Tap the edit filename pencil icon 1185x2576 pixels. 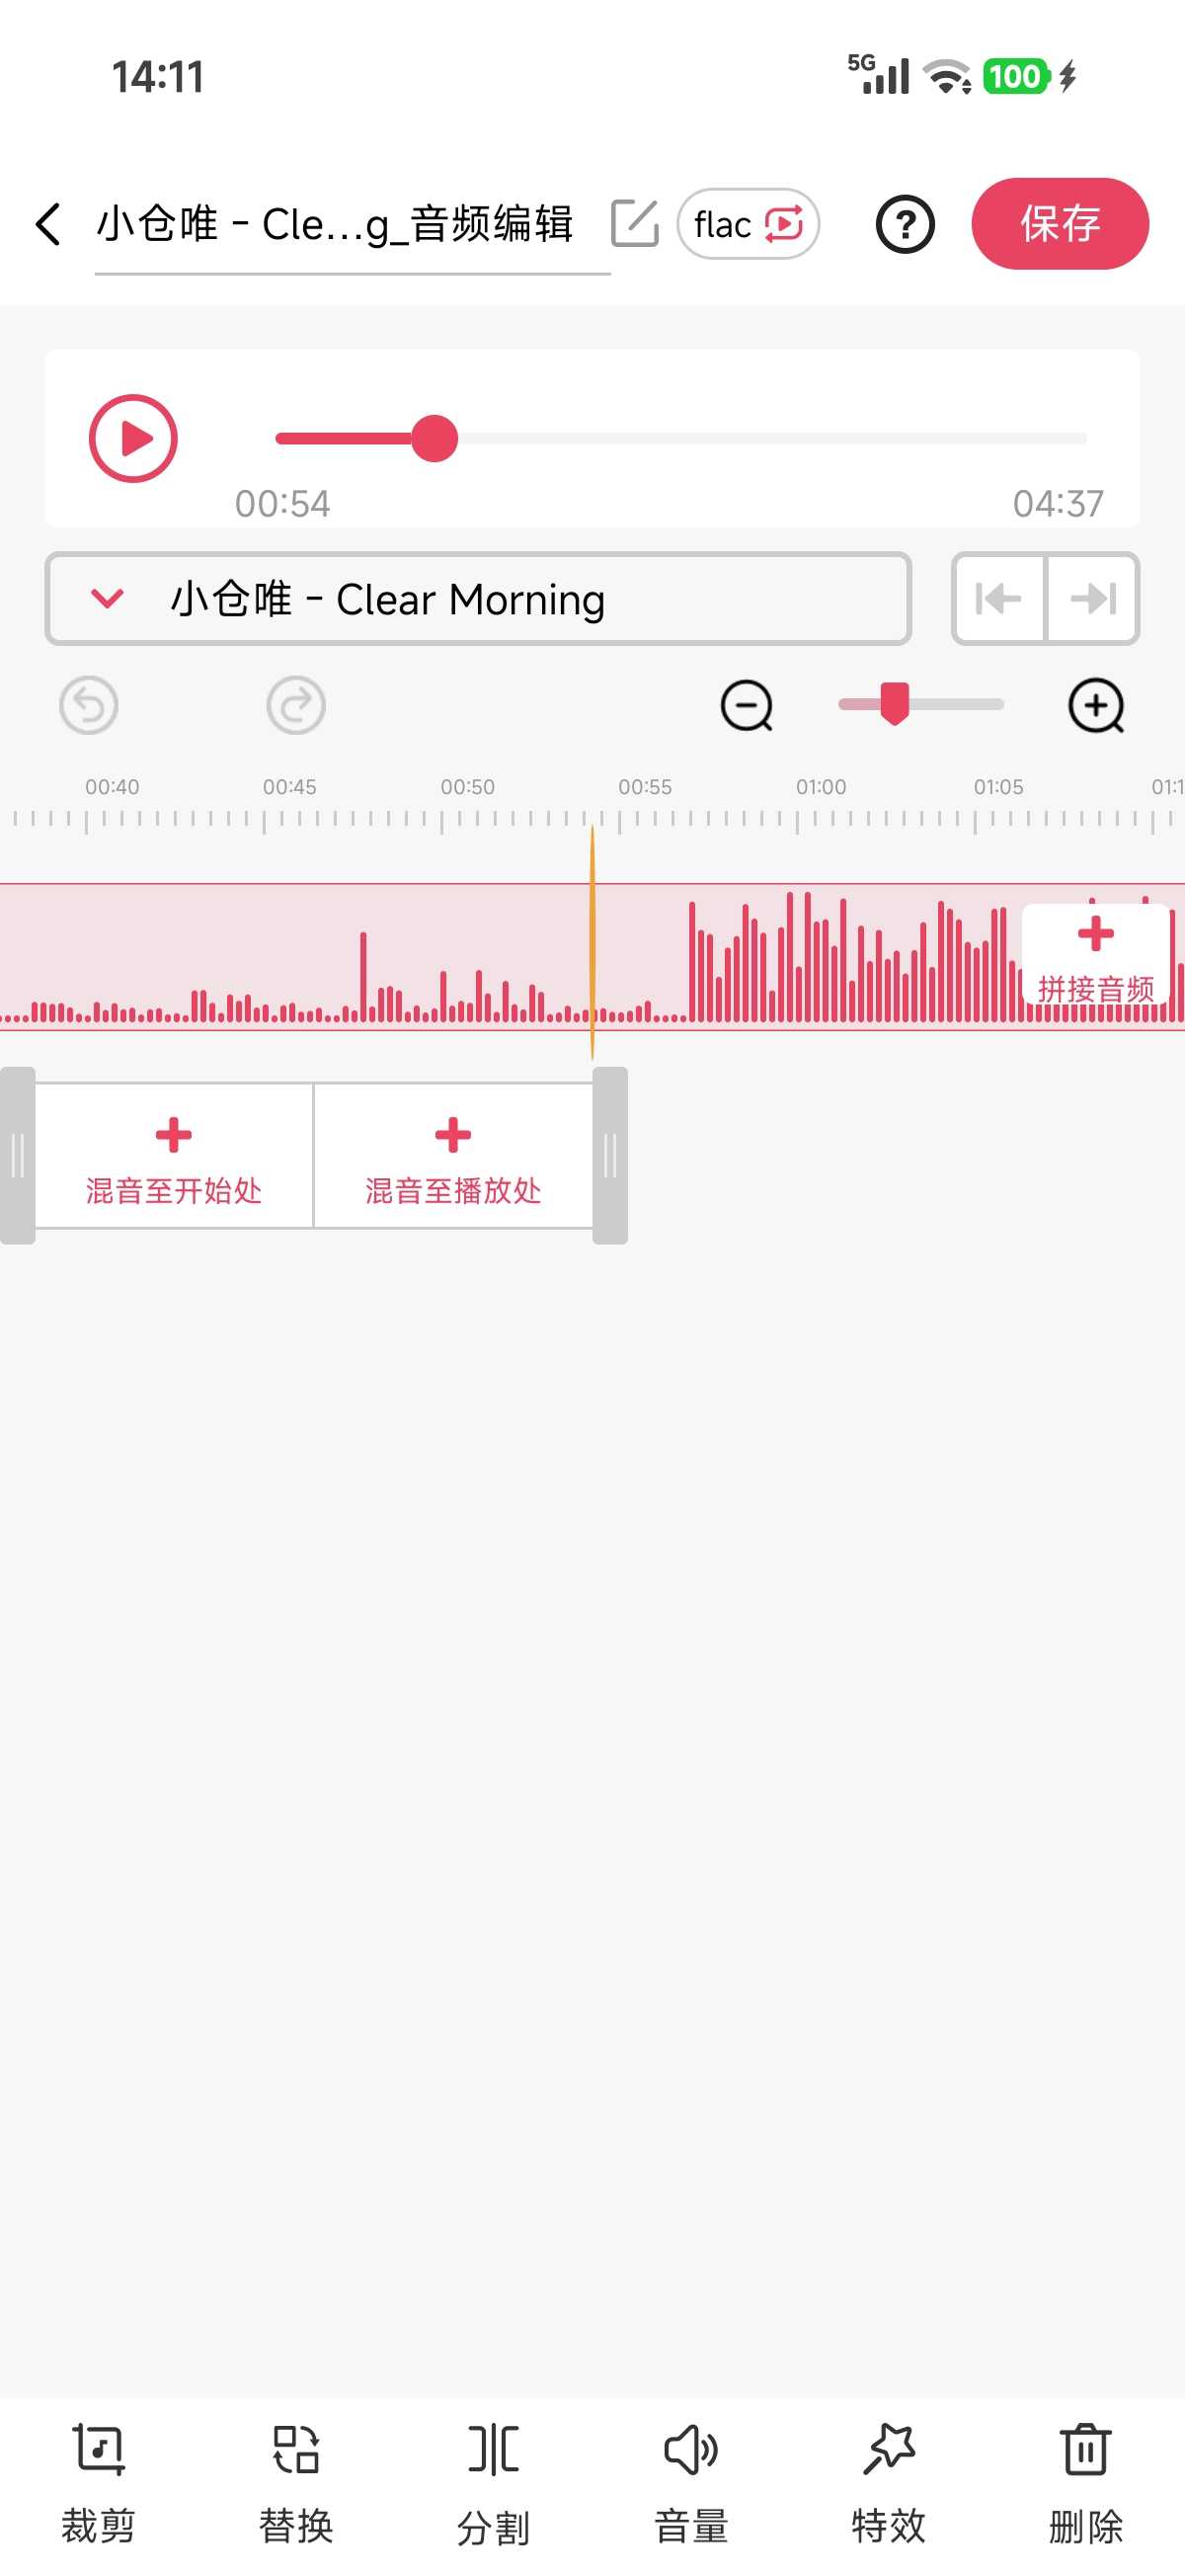[x=634, y=224]
